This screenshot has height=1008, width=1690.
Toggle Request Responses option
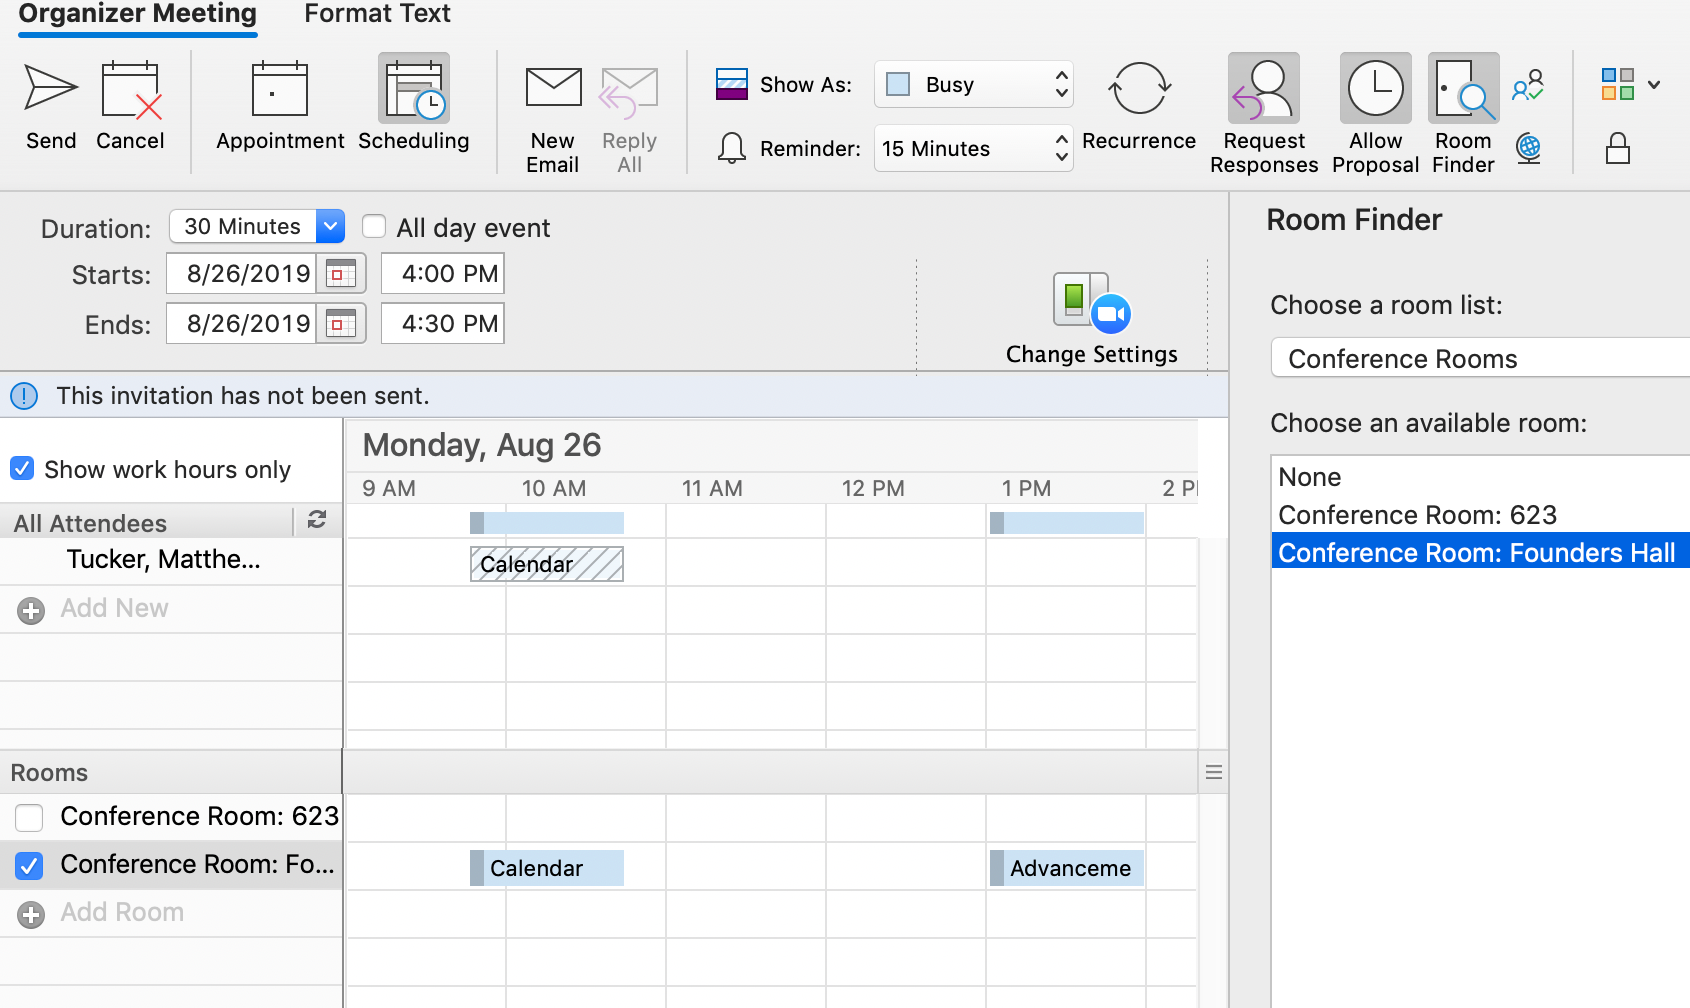[1264, 115]
